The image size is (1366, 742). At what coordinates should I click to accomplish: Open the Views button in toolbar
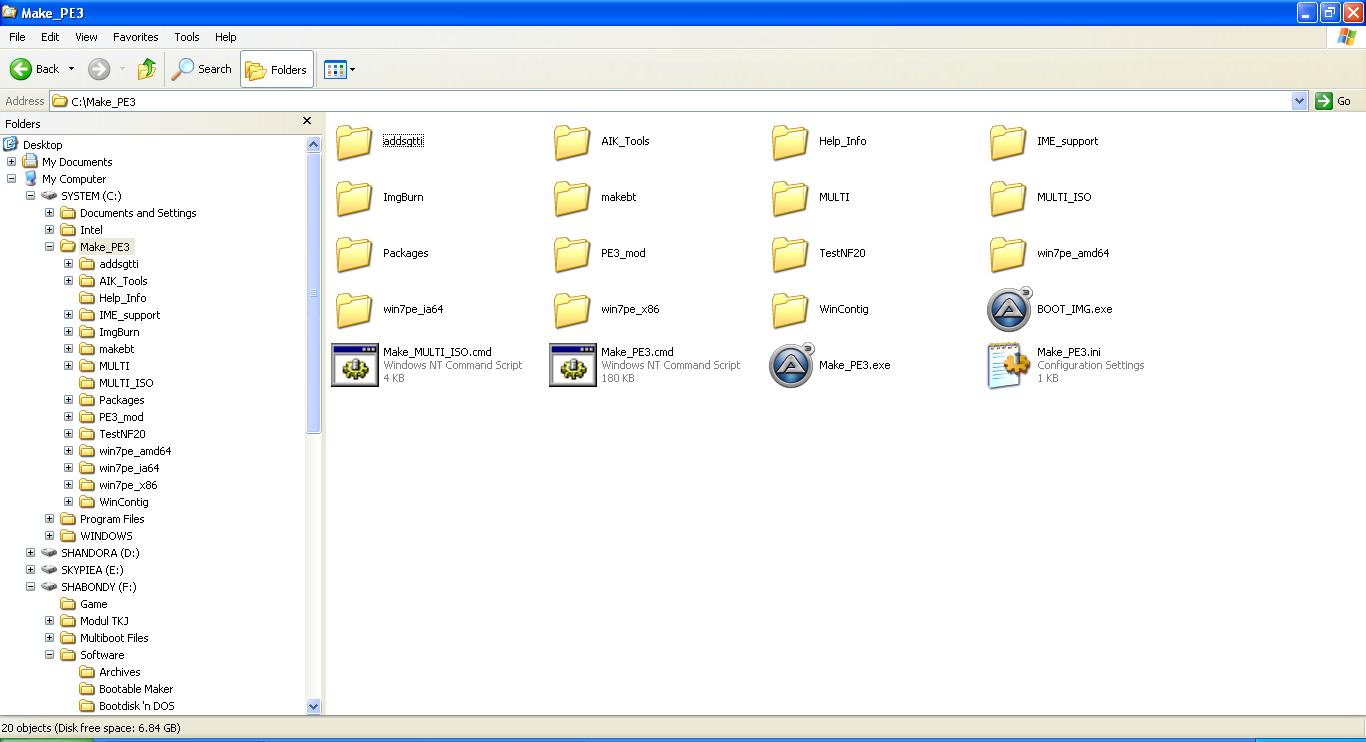(x=339, y=69)
